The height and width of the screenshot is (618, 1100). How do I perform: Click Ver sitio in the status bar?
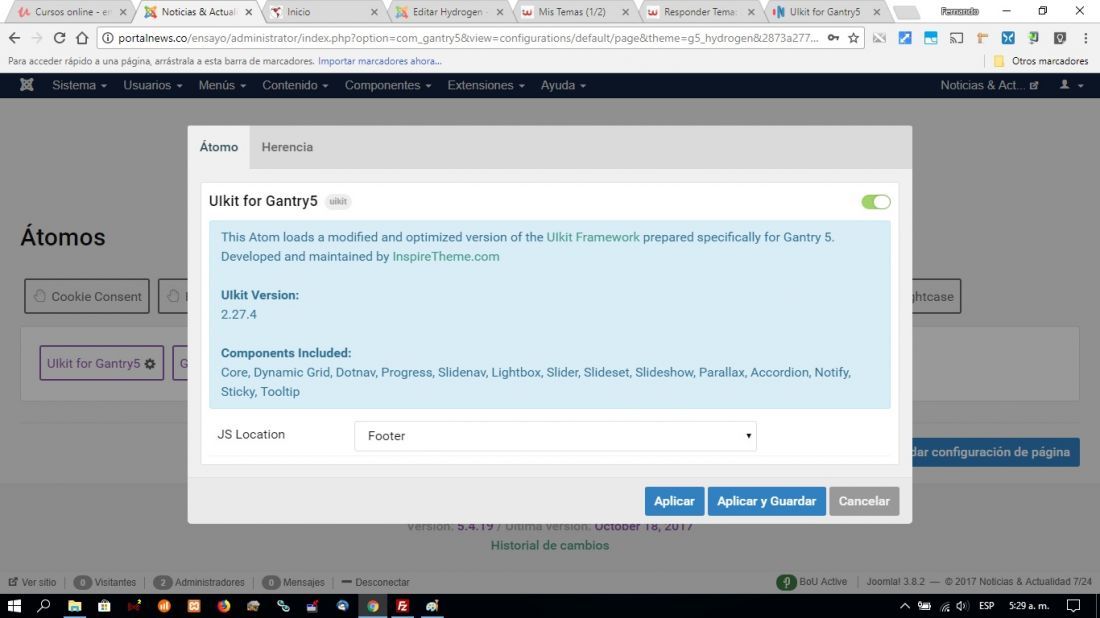point(32,582)
